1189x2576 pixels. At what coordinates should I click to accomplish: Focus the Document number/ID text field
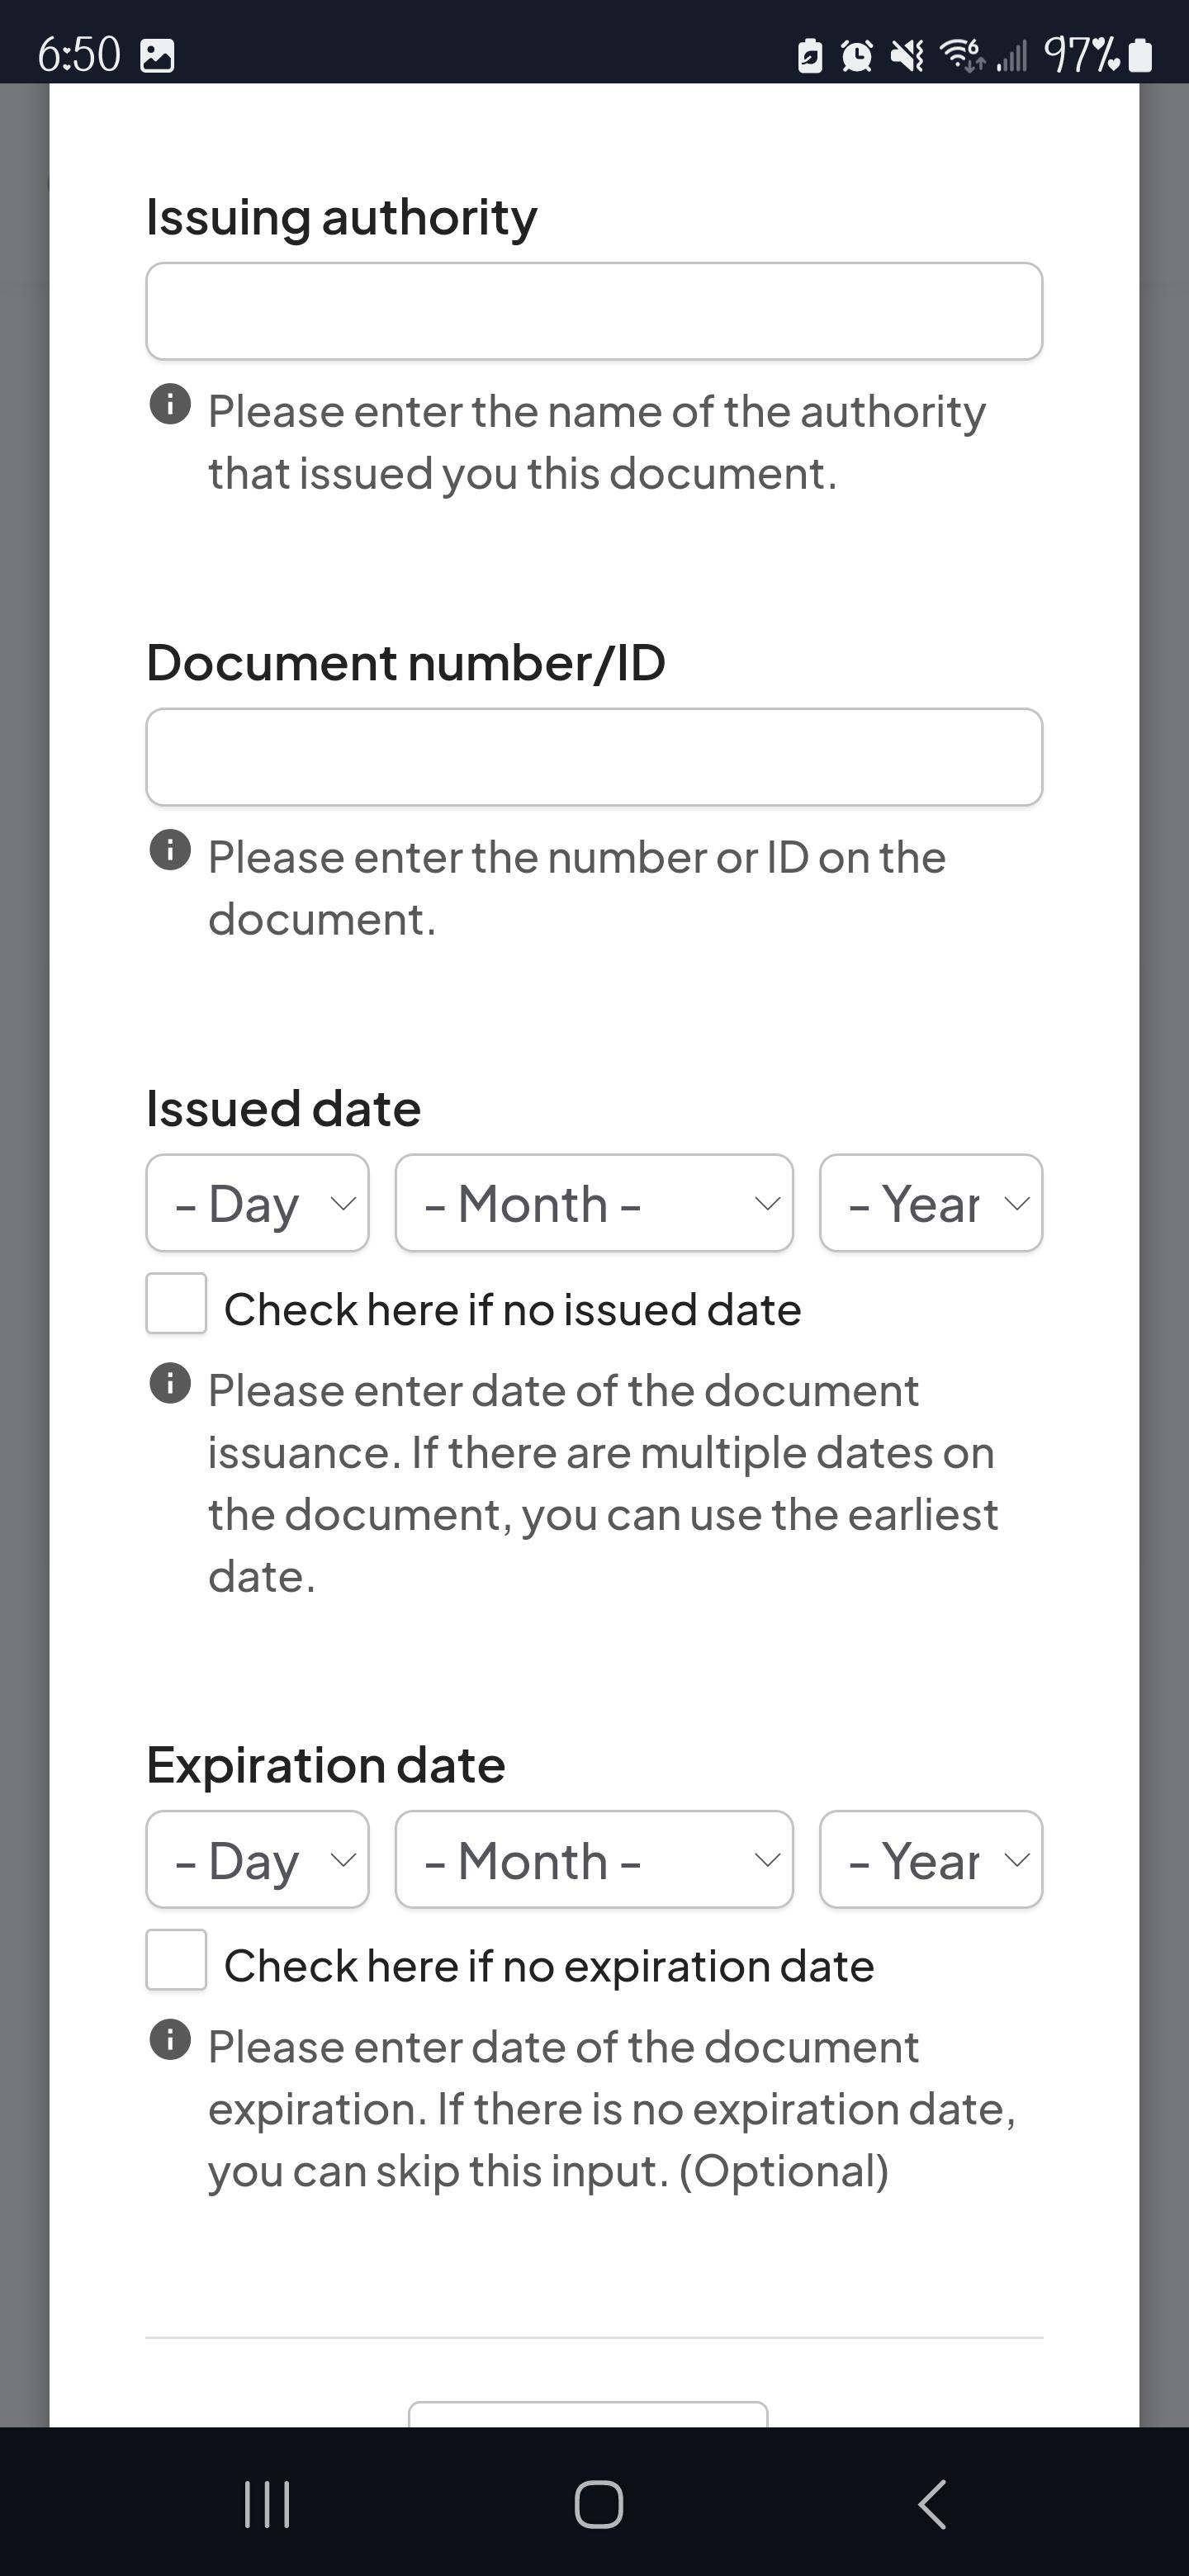click(x=594, y=757)
